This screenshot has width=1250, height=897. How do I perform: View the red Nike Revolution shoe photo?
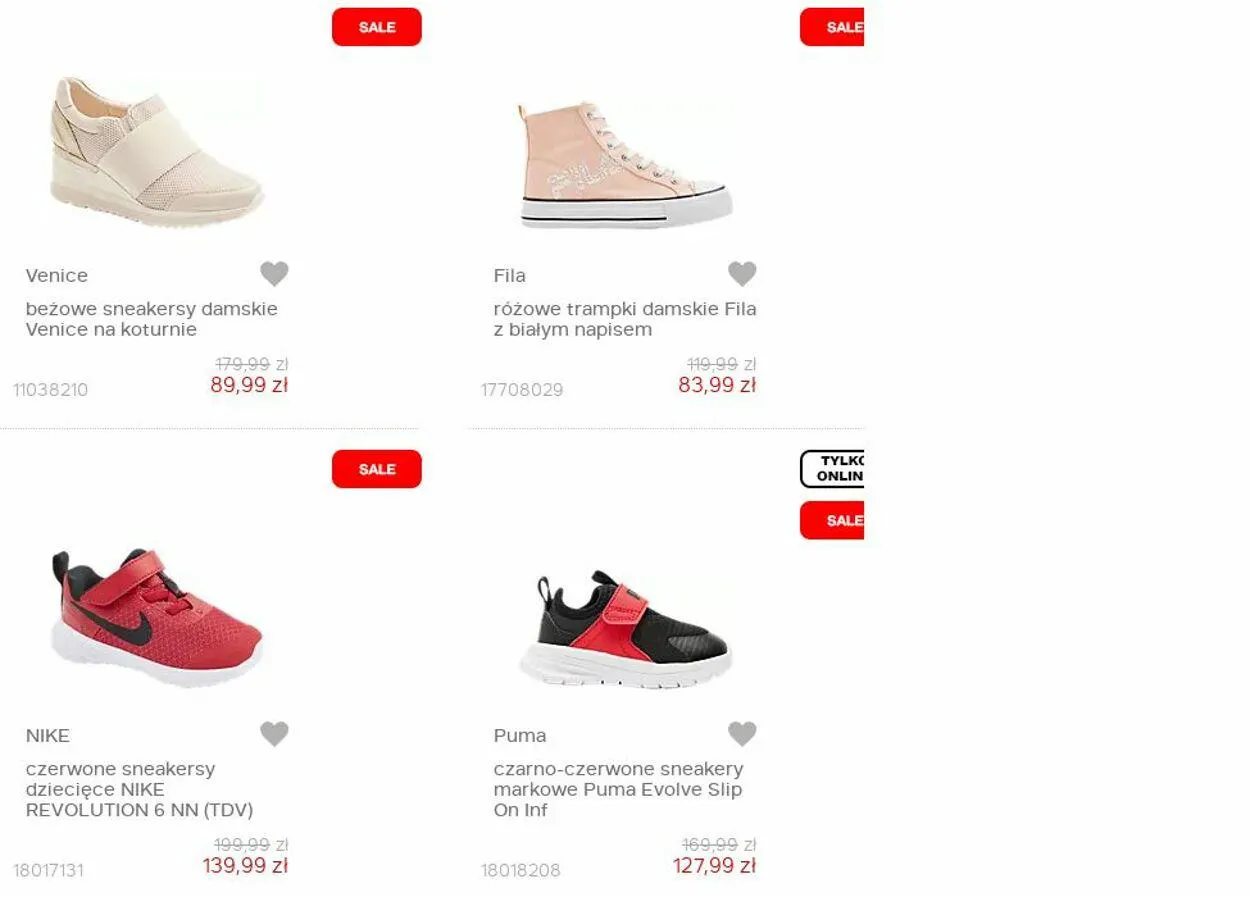(157, 617)
